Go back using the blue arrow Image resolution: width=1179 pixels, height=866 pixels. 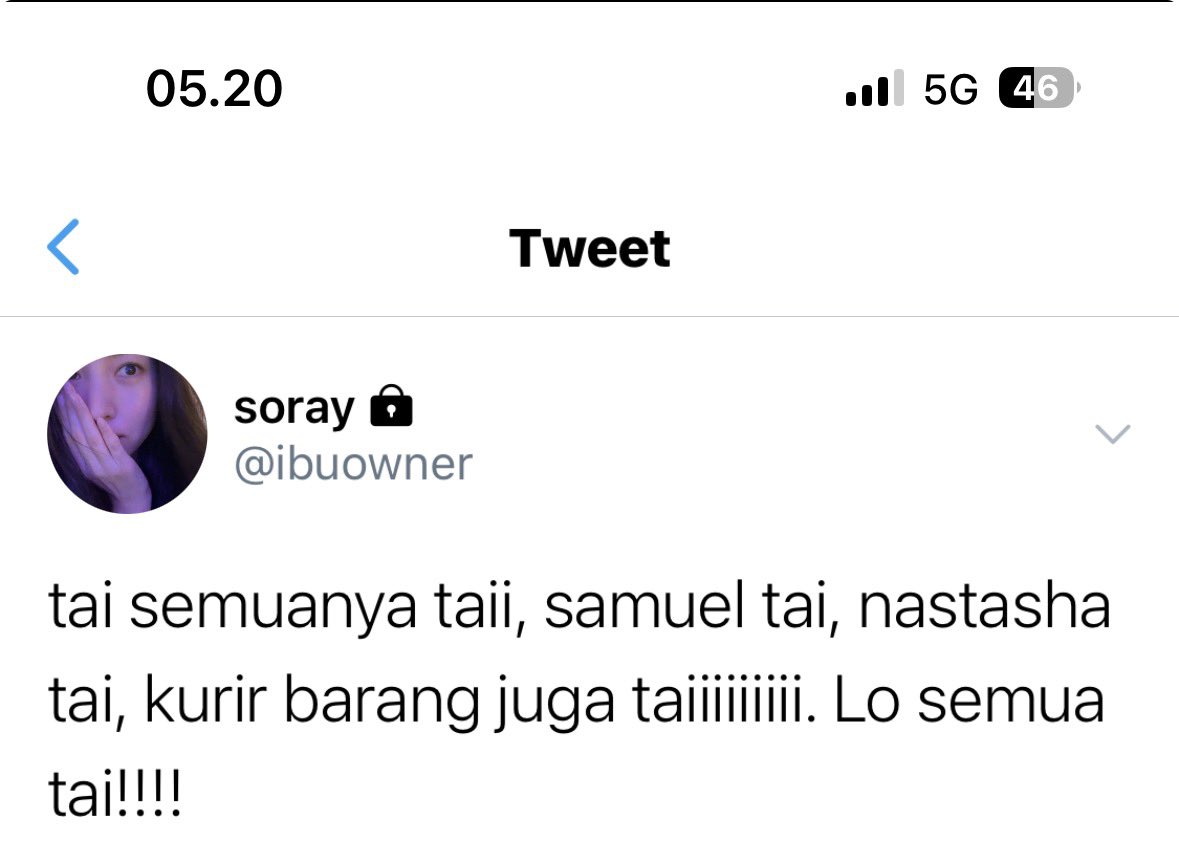click(x=63, y=247)
